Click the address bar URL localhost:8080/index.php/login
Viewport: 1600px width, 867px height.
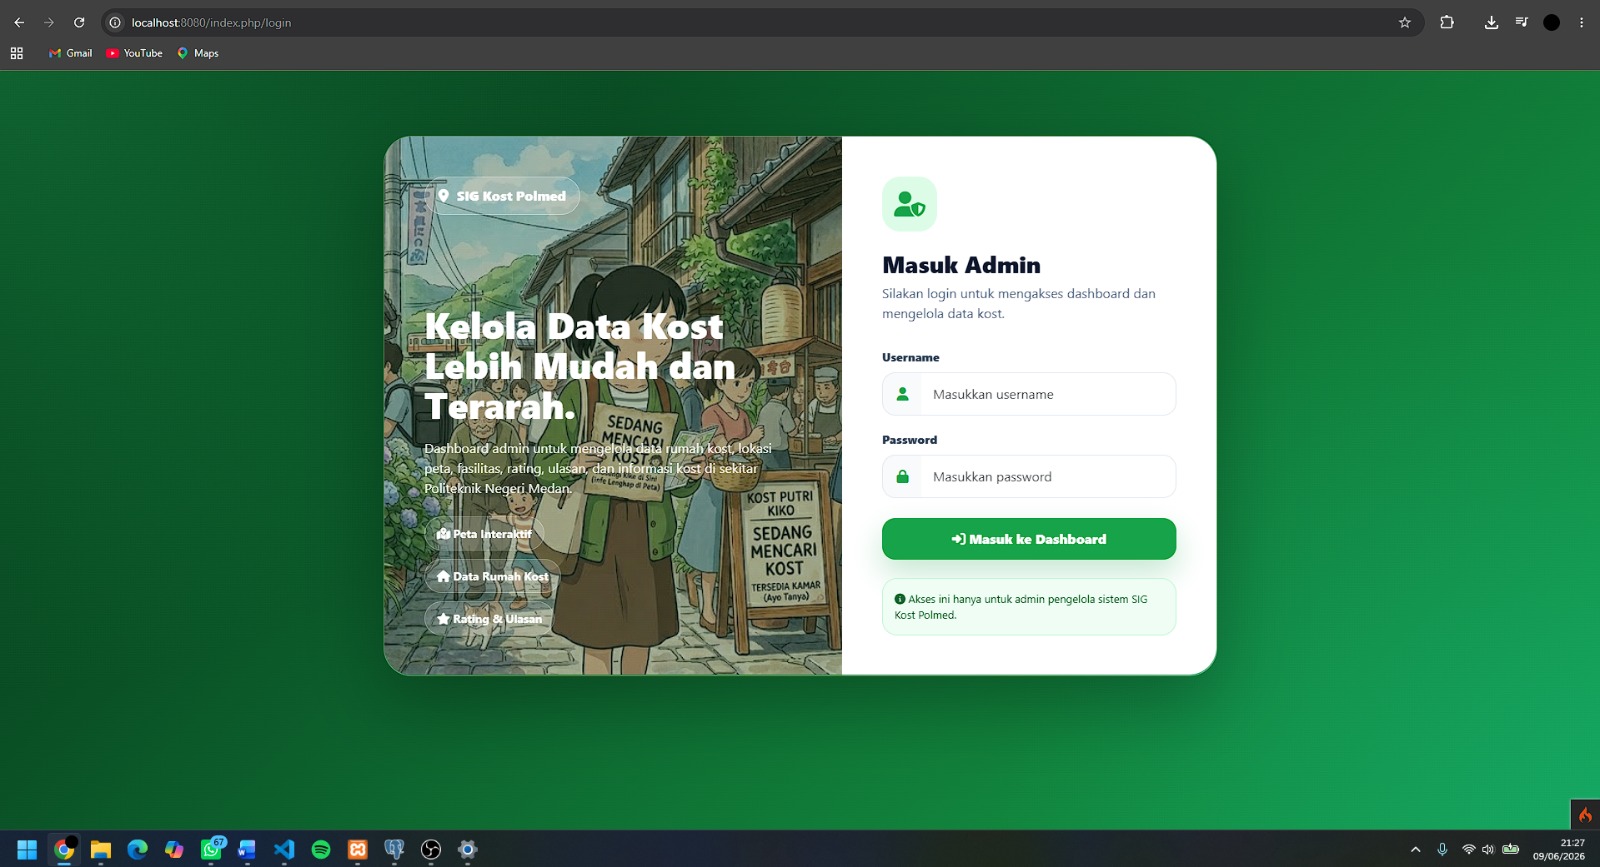click(x=211, y=22)
